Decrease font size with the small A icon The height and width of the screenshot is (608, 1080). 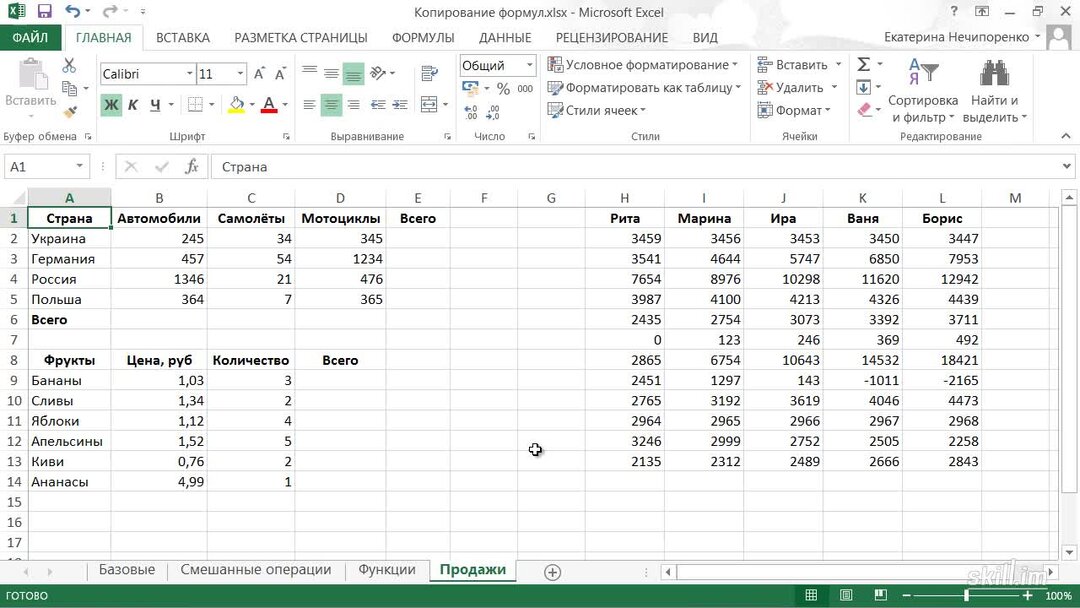[280, 74]
